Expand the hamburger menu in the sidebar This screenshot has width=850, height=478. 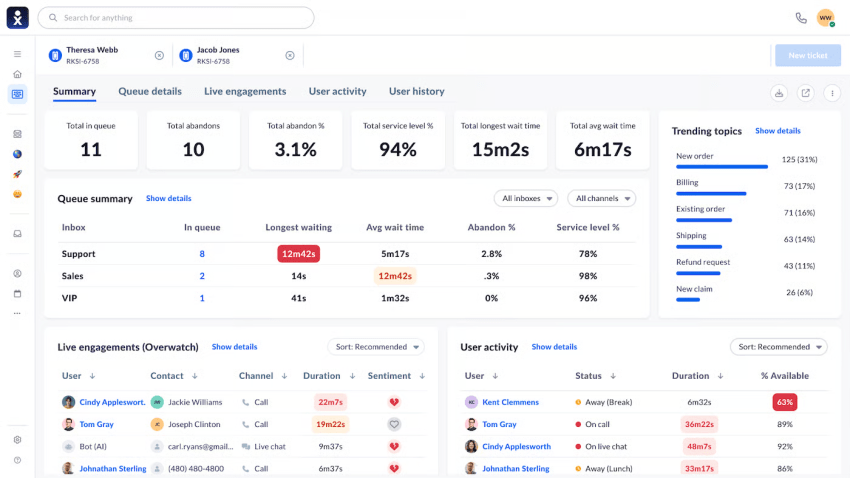17,54
